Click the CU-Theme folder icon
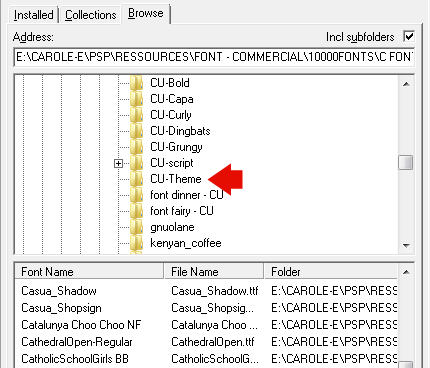This screenshot has width=430, height=368. click(137, 179)
